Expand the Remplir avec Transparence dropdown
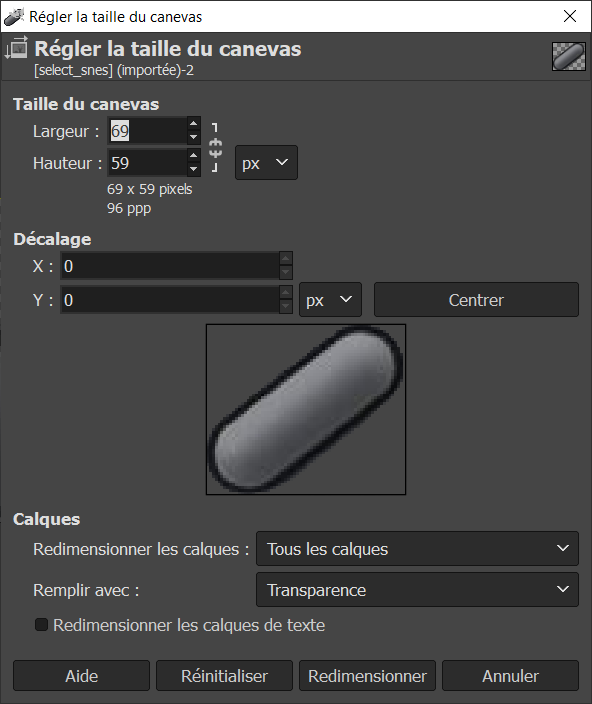Viewport: 592px width, 704px height. coord(417,590)
